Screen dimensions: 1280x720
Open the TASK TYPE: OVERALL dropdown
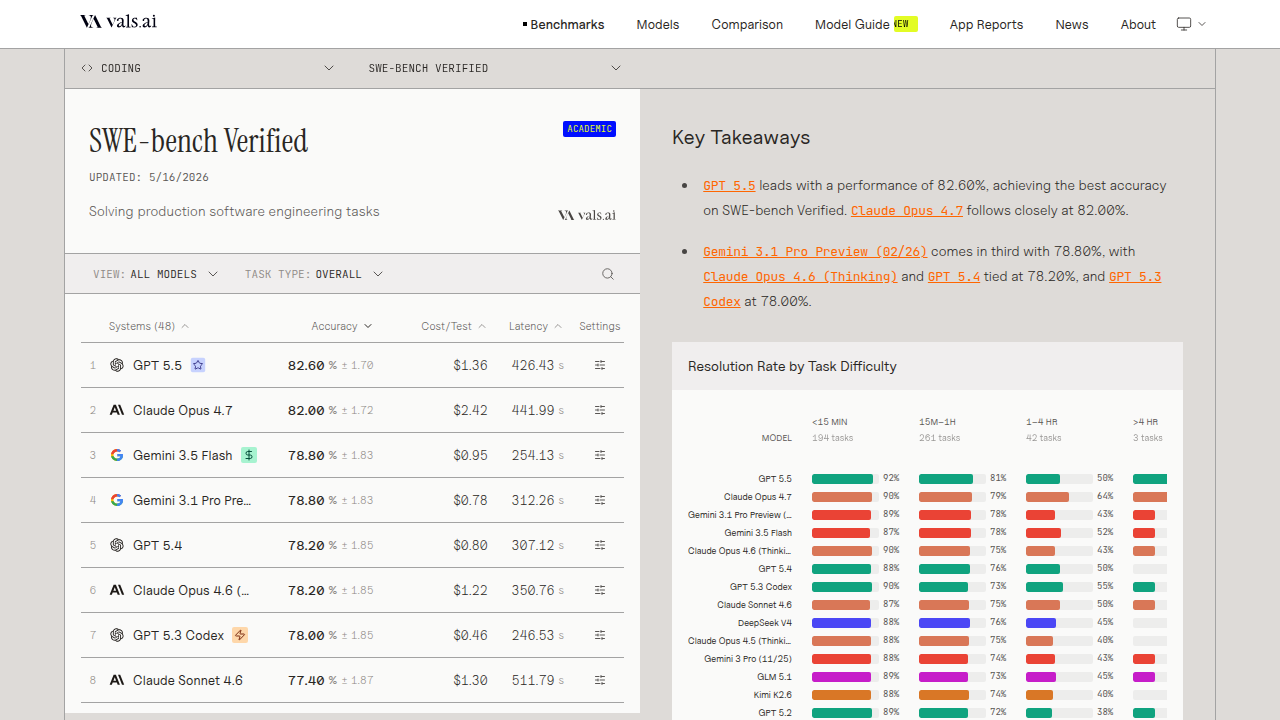tap(314, 274)
